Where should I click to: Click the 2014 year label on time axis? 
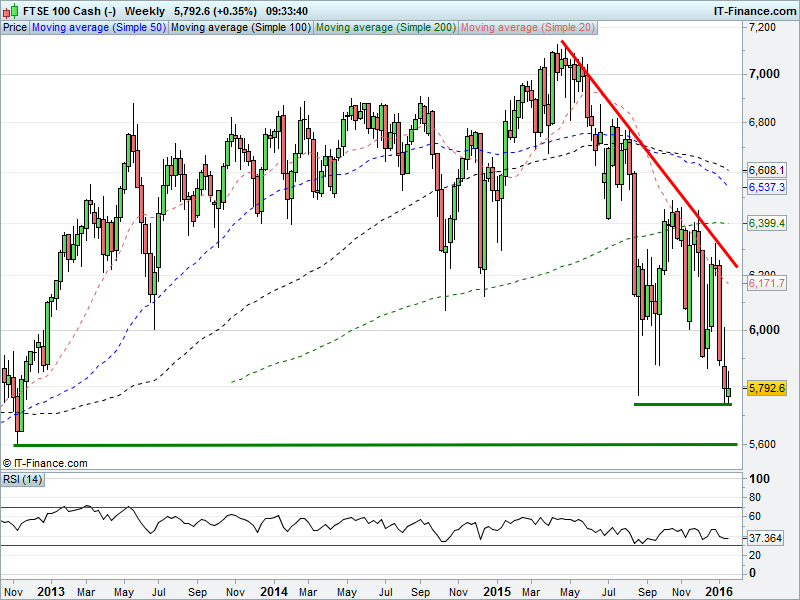point(274,592)
